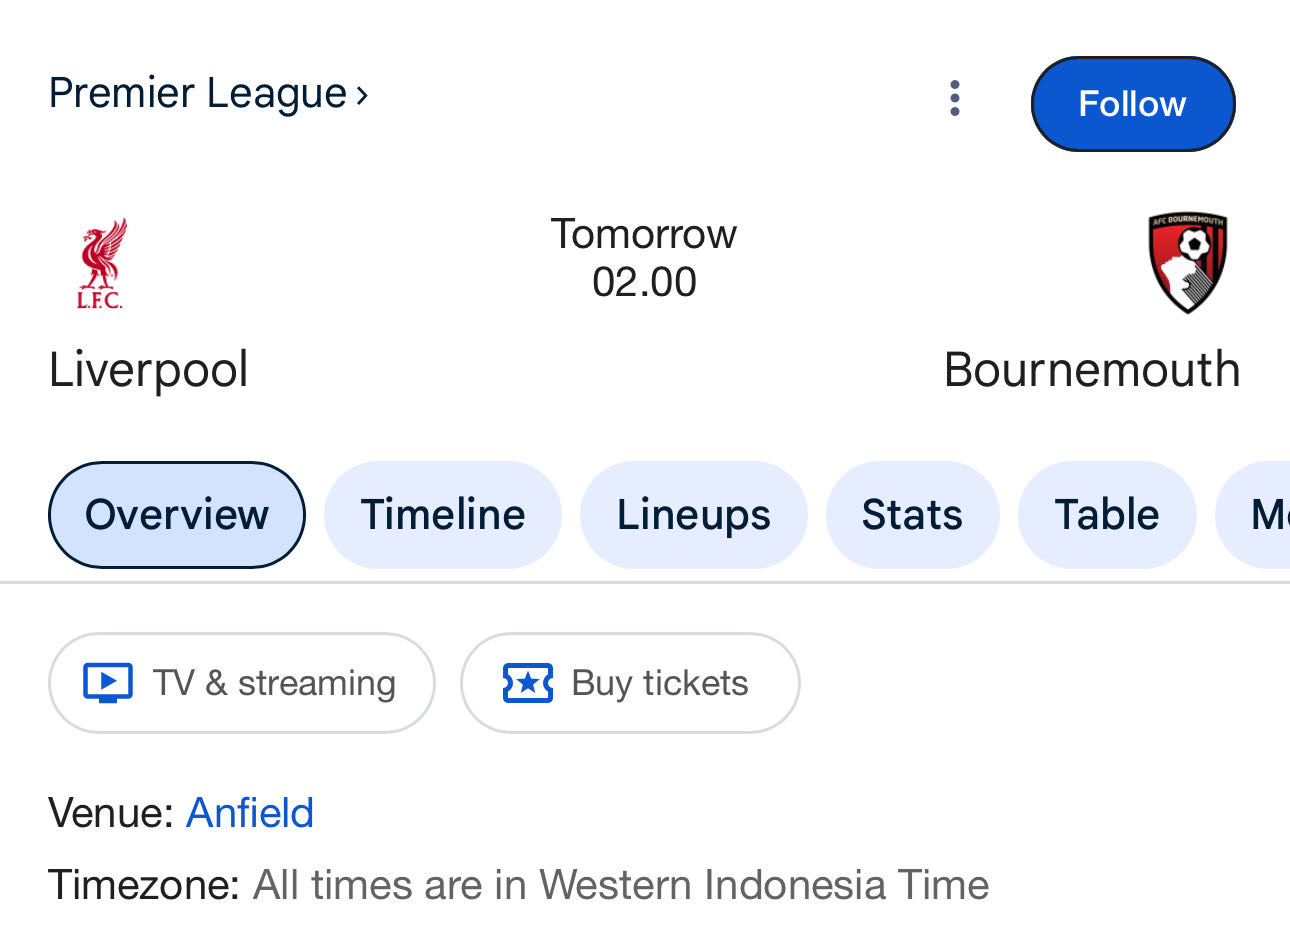
Task: View the Stats tab
Action: click(x=912, y=515)
